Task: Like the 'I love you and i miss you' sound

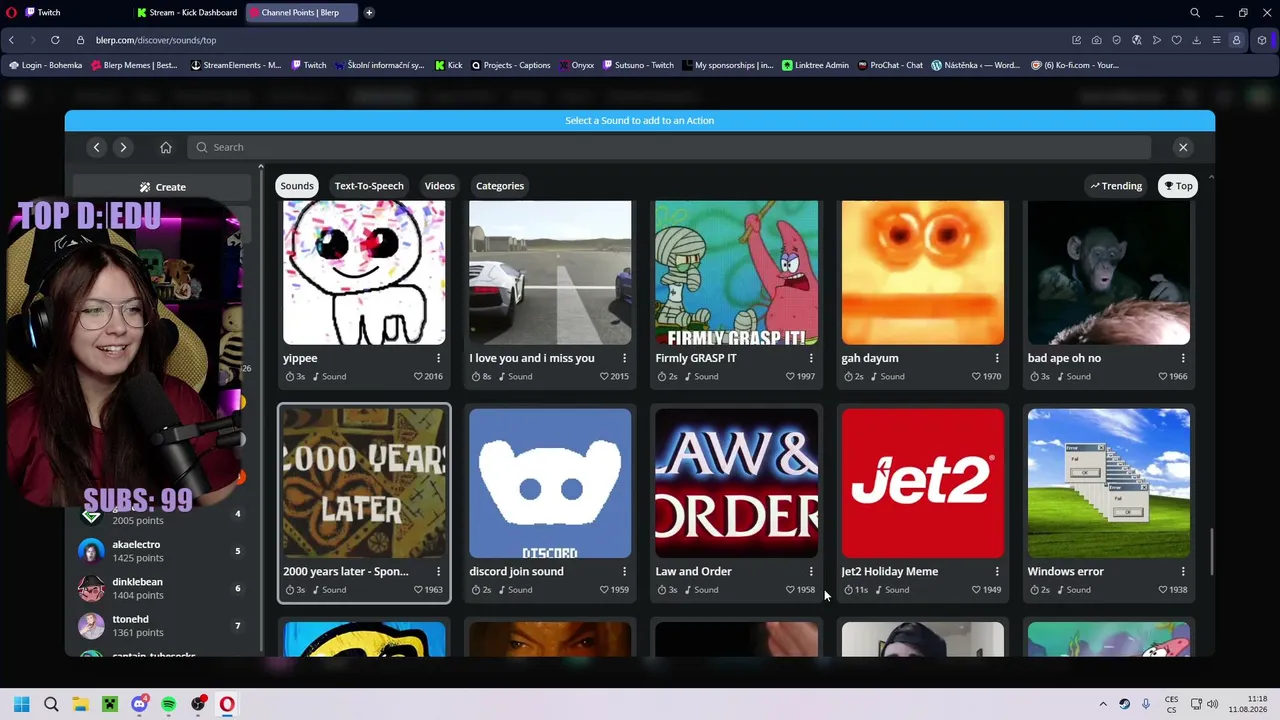Action: pos(605,376)
